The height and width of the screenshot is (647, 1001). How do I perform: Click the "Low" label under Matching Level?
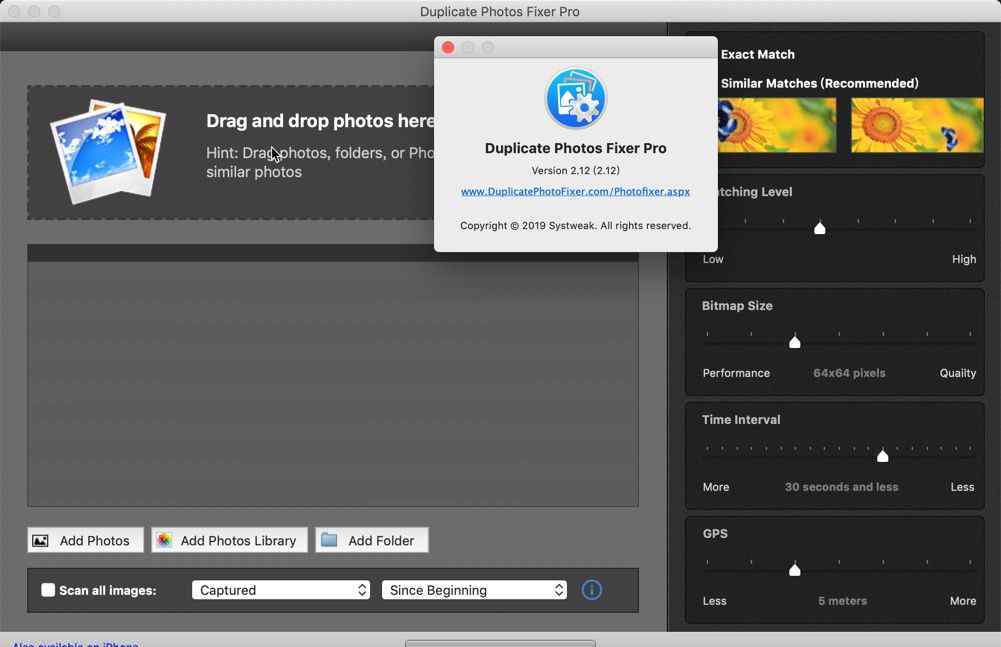[713, 259]
